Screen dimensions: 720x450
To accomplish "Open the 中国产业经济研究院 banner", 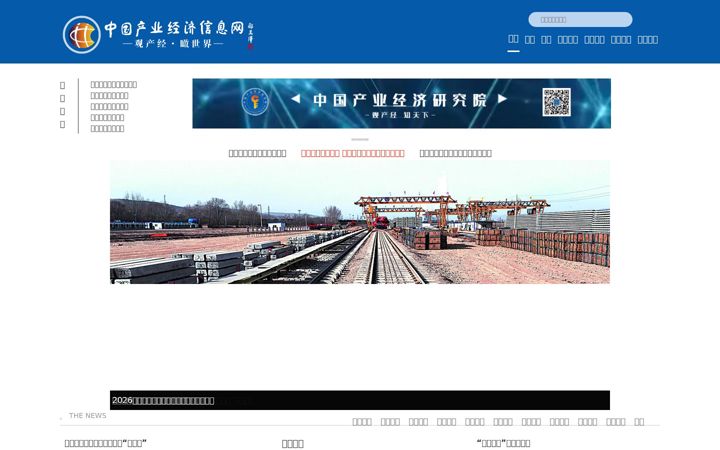I will (401, 103).
